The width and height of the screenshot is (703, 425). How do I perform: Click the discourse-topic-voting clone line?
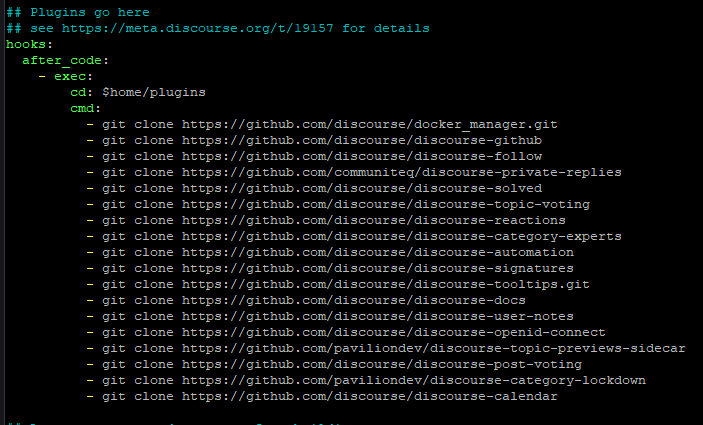pos(338,204)
